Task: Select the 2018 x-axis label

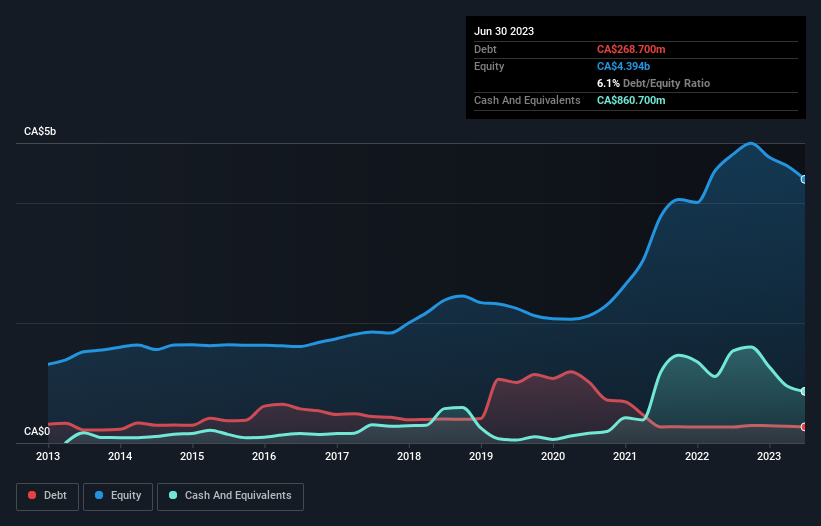Action: tap(409, 456)
